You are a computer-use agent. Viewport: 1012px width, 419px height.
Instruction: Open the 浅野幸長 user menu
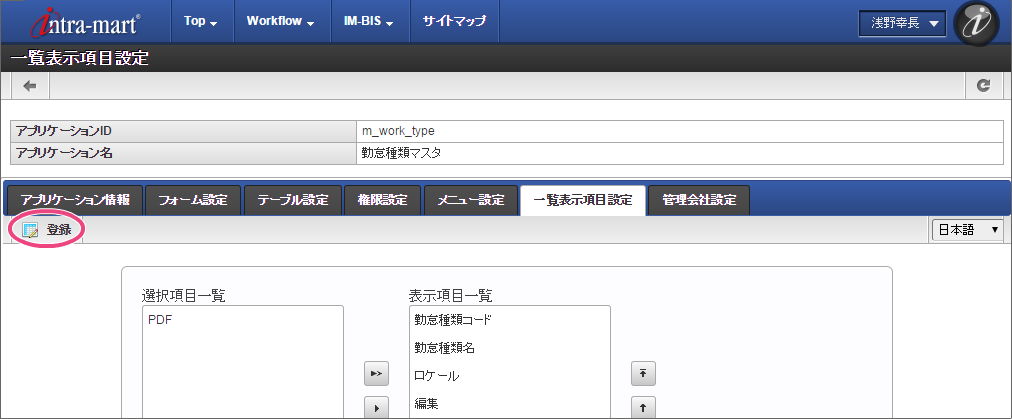(x=902, y=23)
